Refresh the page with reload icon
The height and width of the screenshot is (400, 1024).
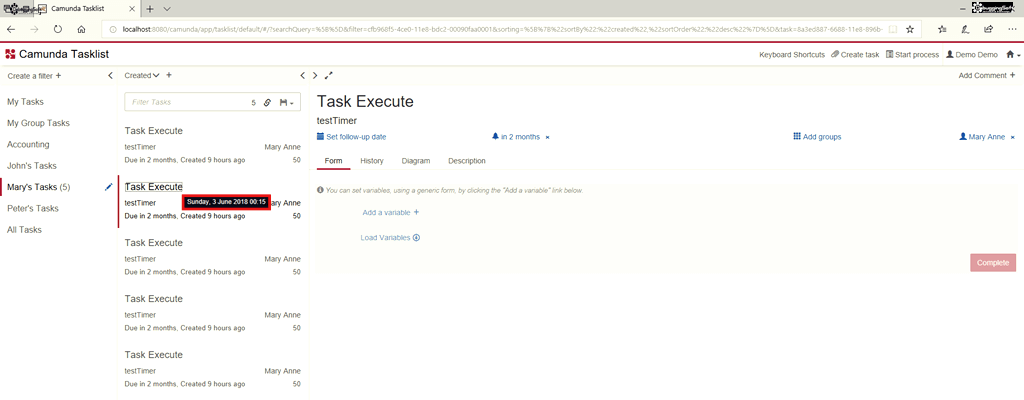57,29
